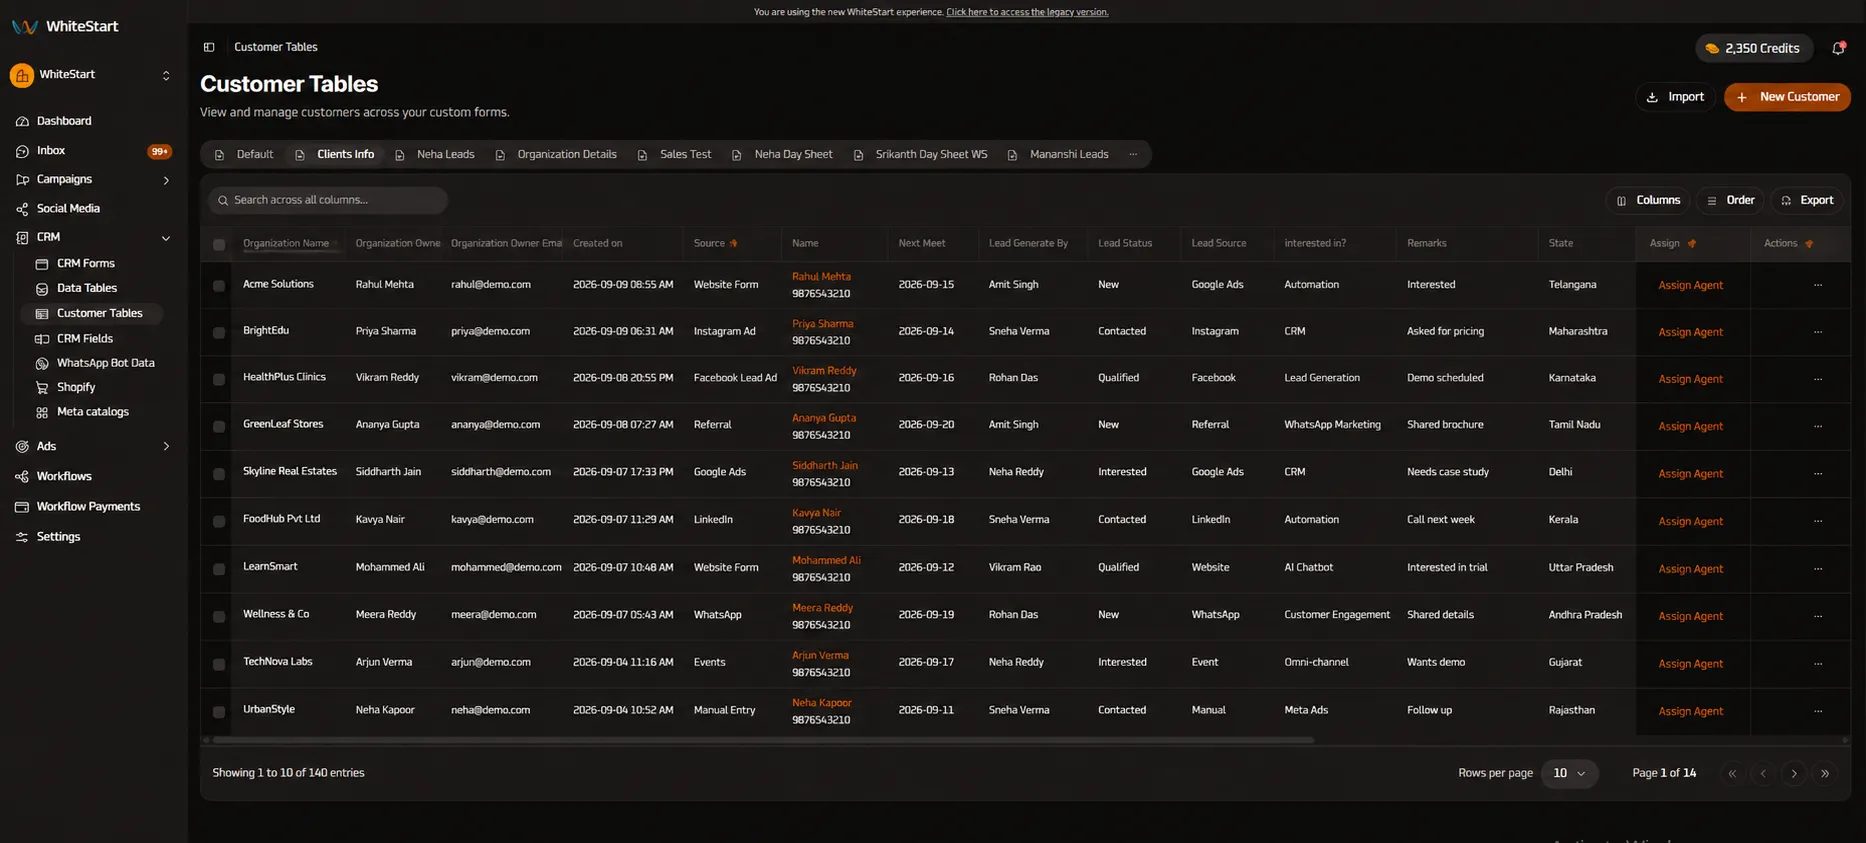The height and width of the screenshot is (843, 1866).
Task: Open the 2,350 Credits indicator
Action: click(1754, 48)
